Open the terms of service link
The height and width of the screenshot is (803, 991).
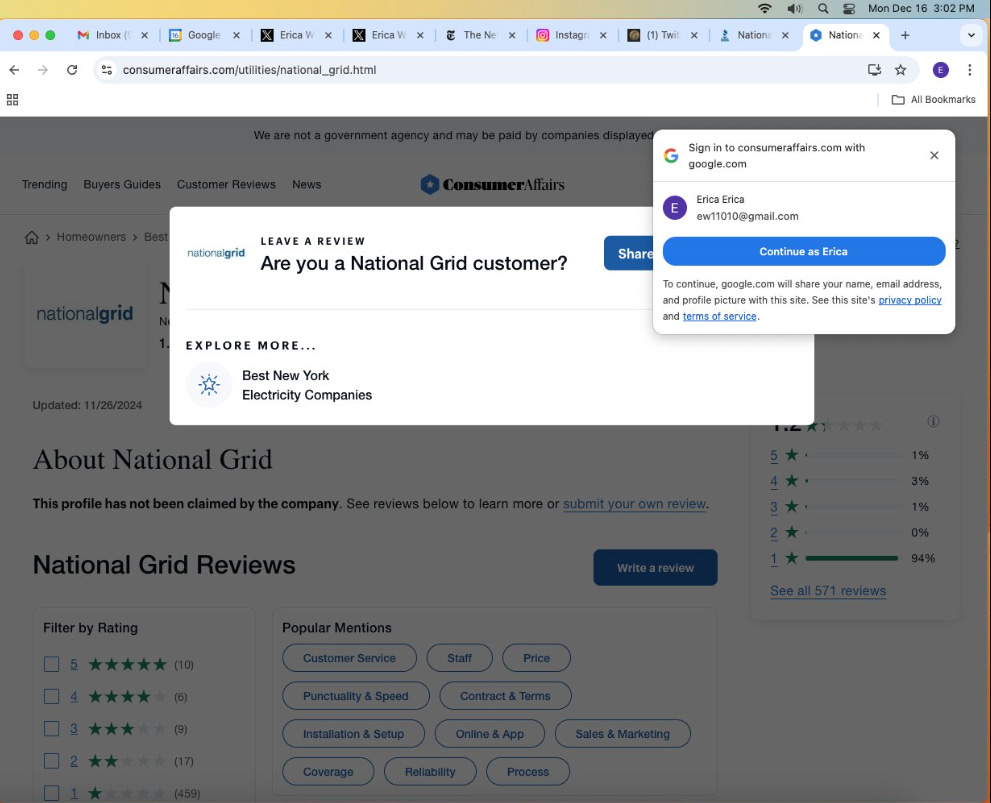719,317
